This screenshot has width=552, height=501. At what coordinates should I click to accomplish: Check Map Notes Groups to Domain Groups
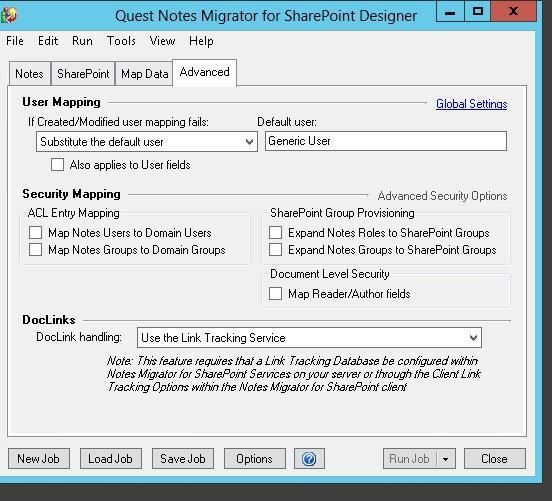tap(36, 250)
